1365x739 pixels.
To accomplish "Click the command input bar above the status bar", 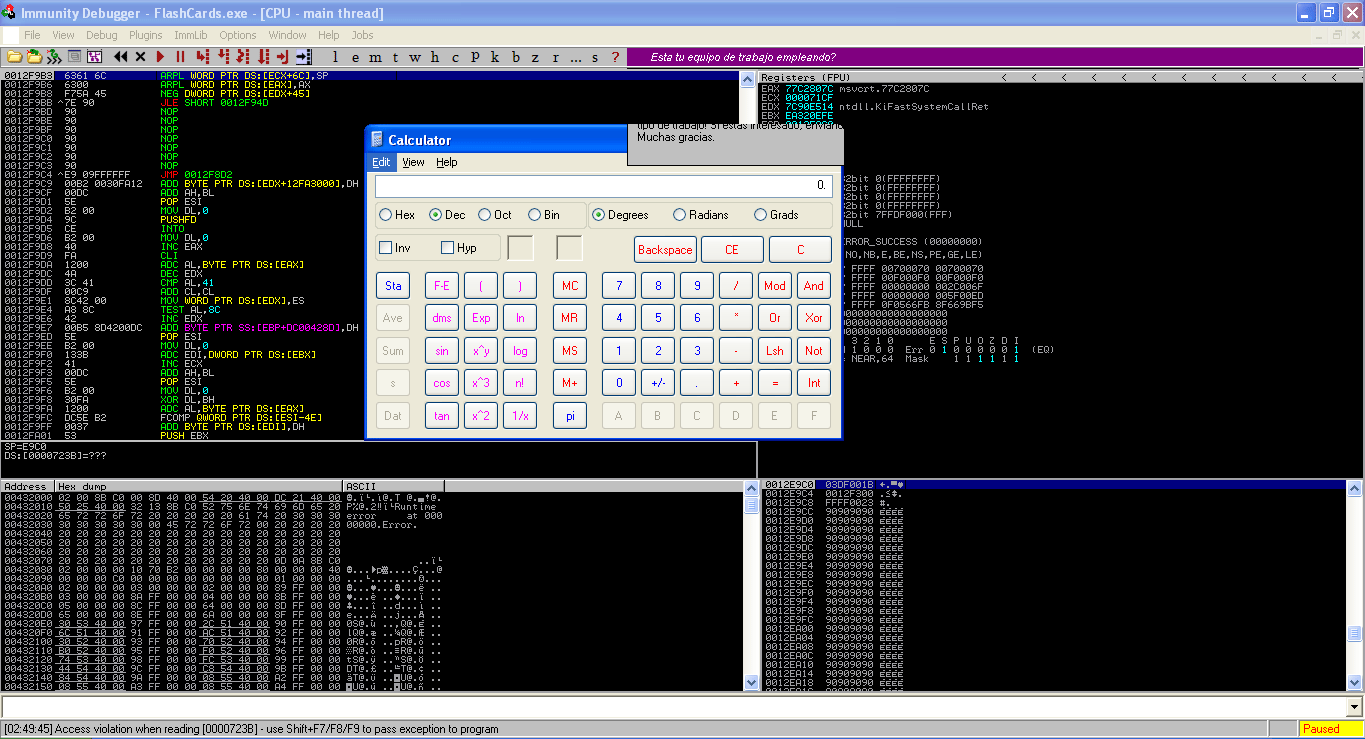I will [673, 707].
